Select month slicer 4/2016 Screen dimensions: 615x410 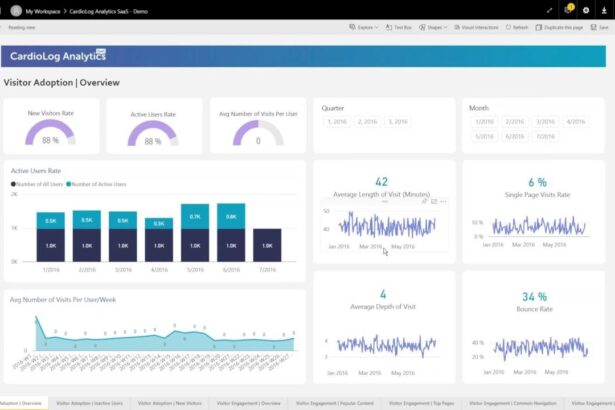tap(576, 122)
